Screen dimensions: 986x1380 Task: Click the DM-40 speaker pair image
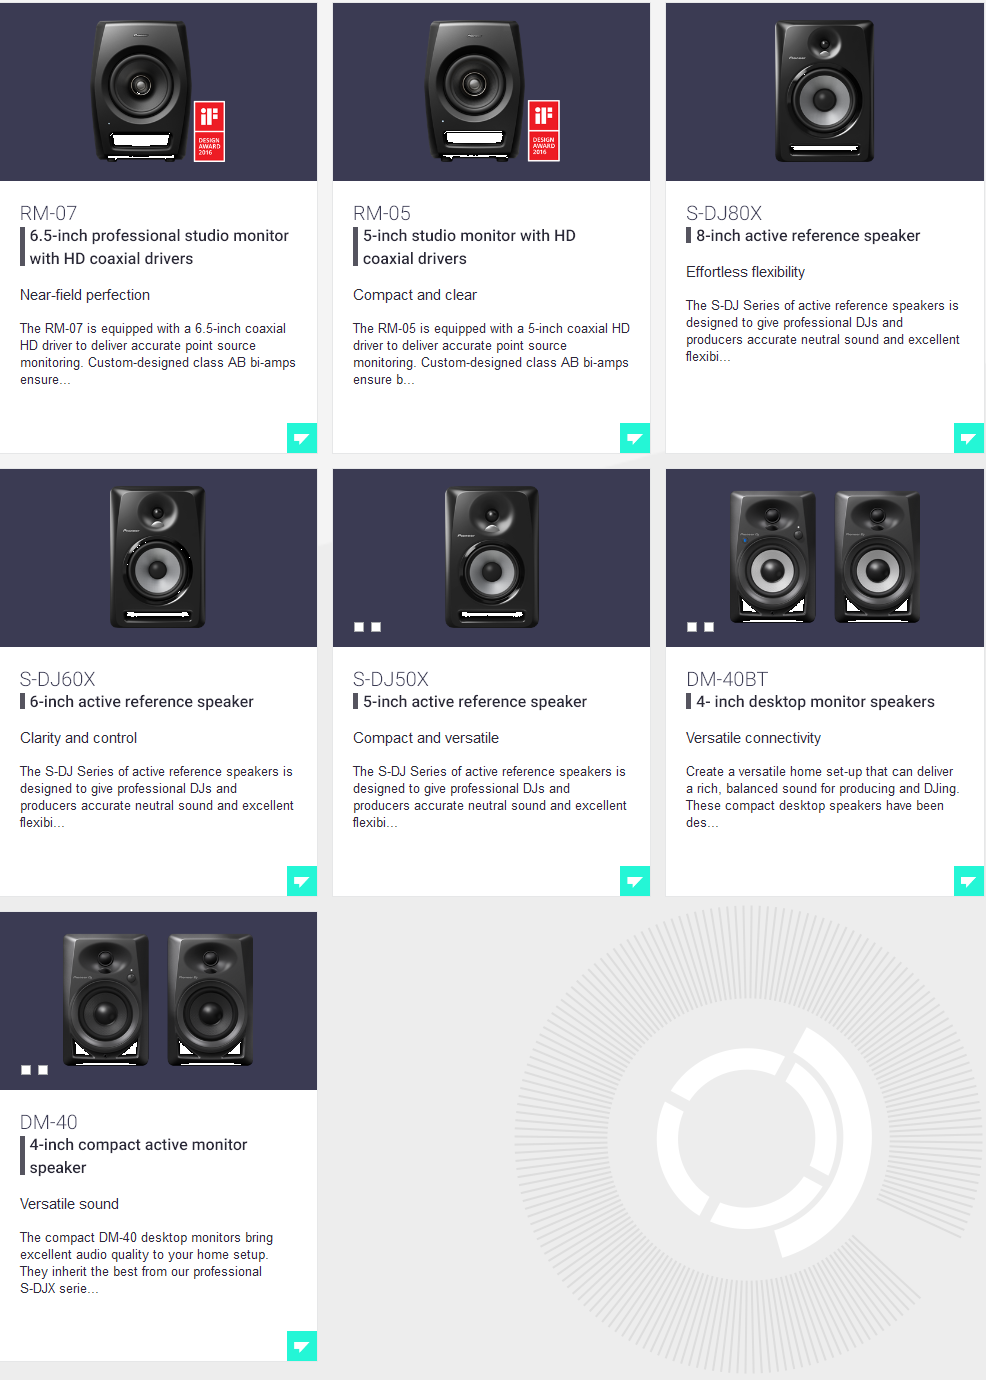coord(158,1000)
